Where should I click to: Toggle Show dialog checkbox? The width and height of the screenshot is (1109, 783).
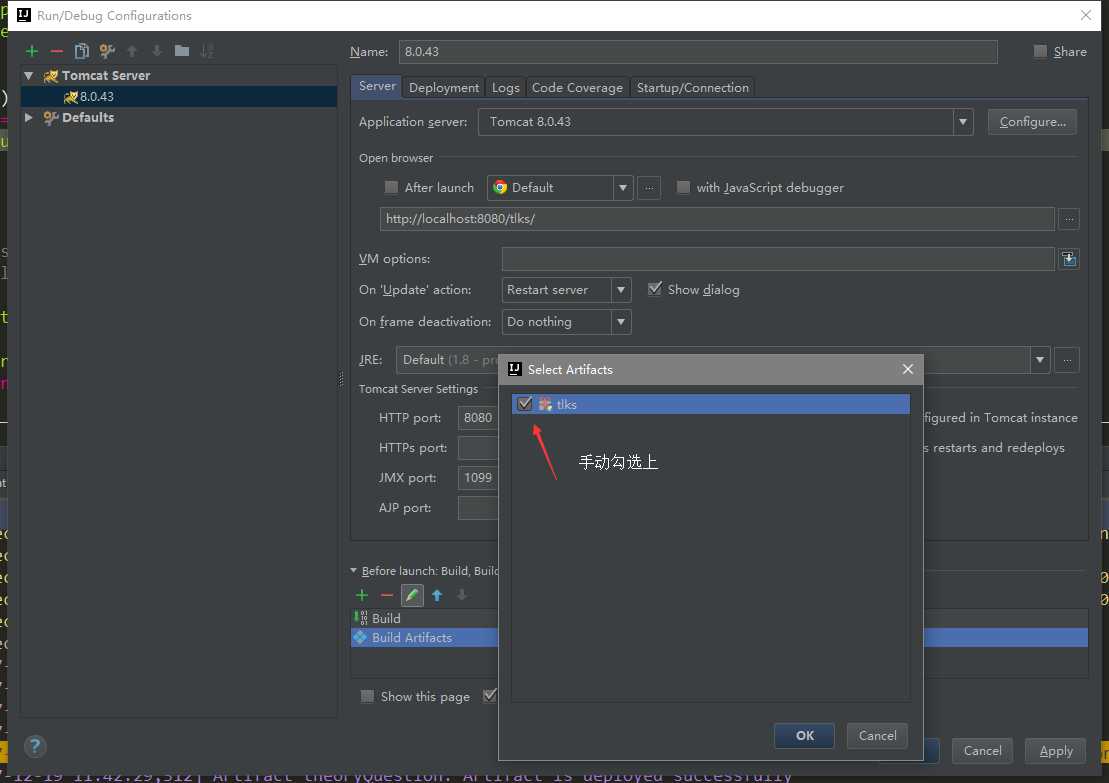(x=655, y=289)
